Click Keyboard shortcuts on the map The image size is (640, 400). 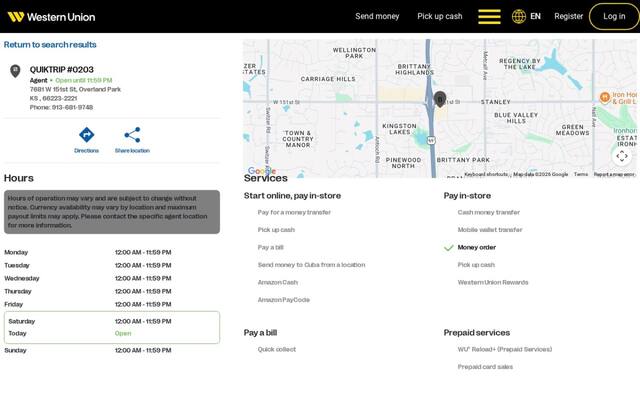coord(486,174)
